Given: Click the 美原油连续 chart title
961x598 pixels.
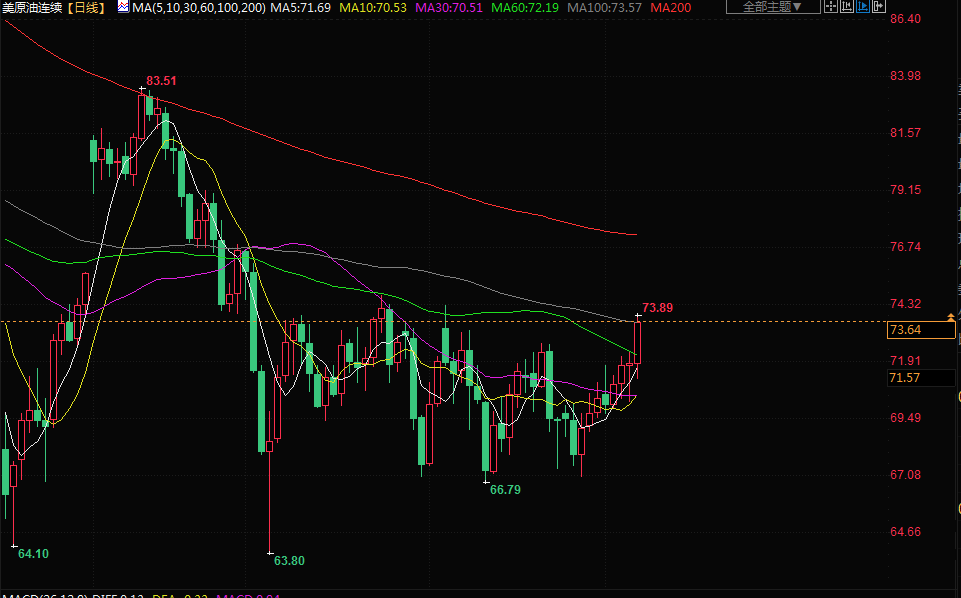Looking at the screenshot, I should coord(33,8).
